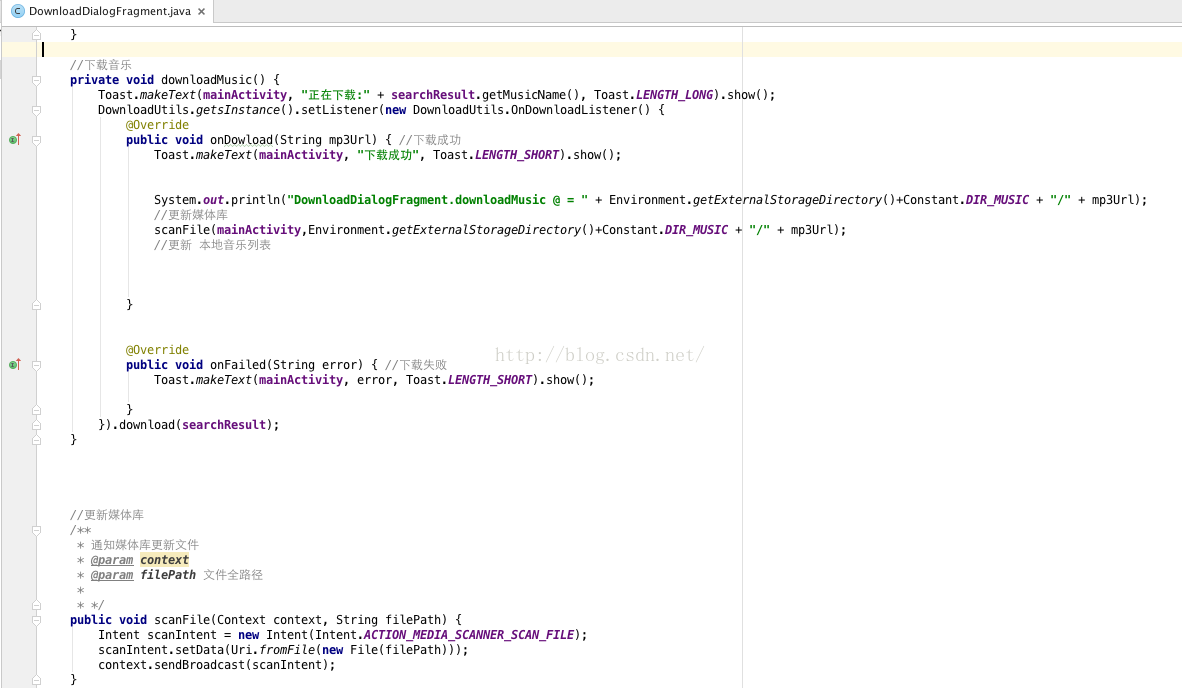The width and height of the screenshot is (1182, 688).
Task: Collapse the scanFile method fold marker
Action: [x=36, y=620]
